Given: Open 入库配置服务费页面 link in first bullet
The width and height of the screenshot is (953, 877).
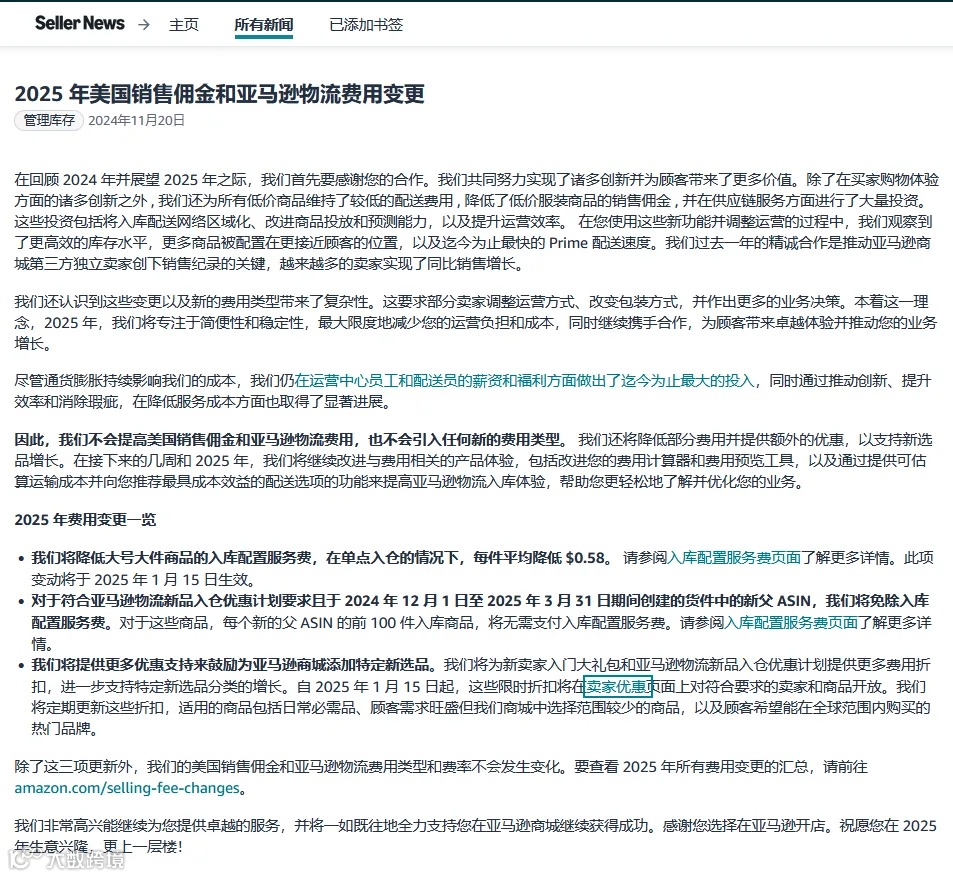Looking at the screenshot, I should coord(734,558).
